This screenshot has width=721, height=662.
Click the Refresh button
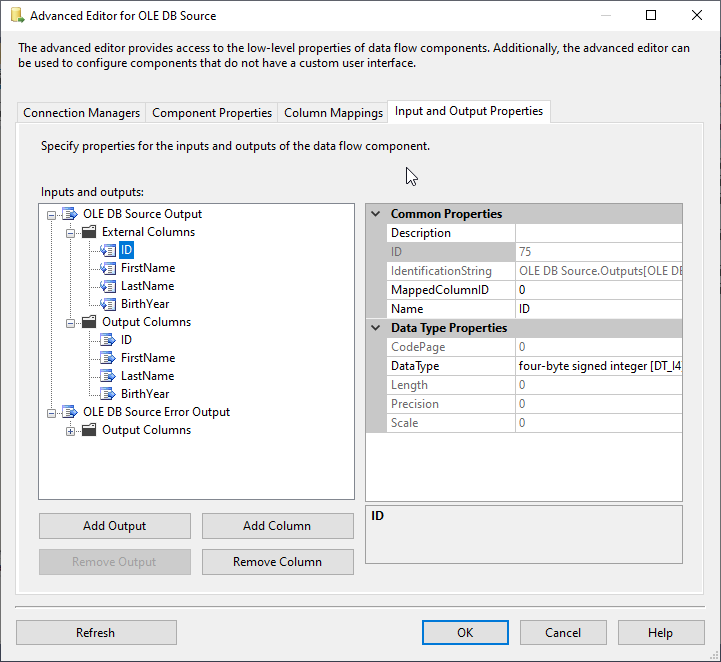point(96,633)
